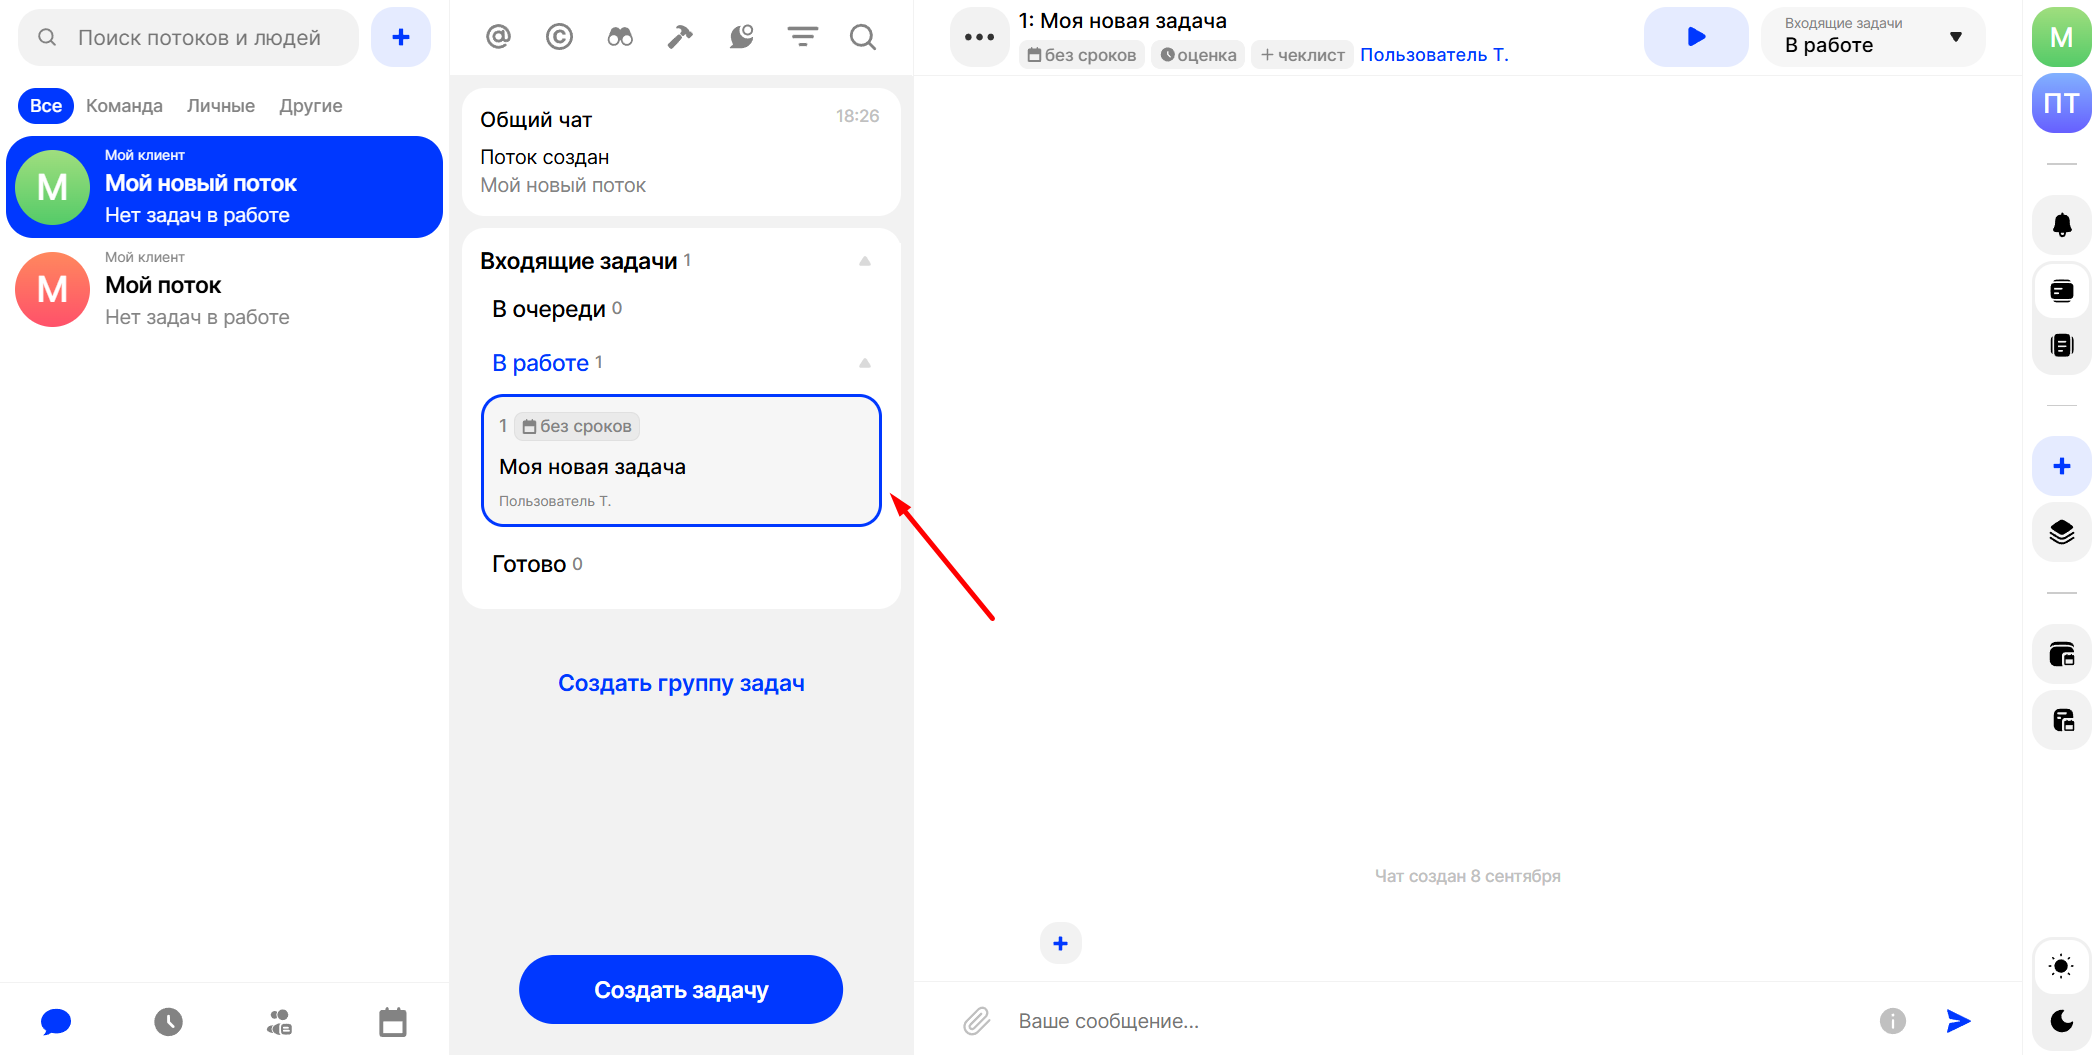Open the 'В работе' status dropdown
The width and height of the screenshot is (2097, 1055).
click(x=1872, y=37)
